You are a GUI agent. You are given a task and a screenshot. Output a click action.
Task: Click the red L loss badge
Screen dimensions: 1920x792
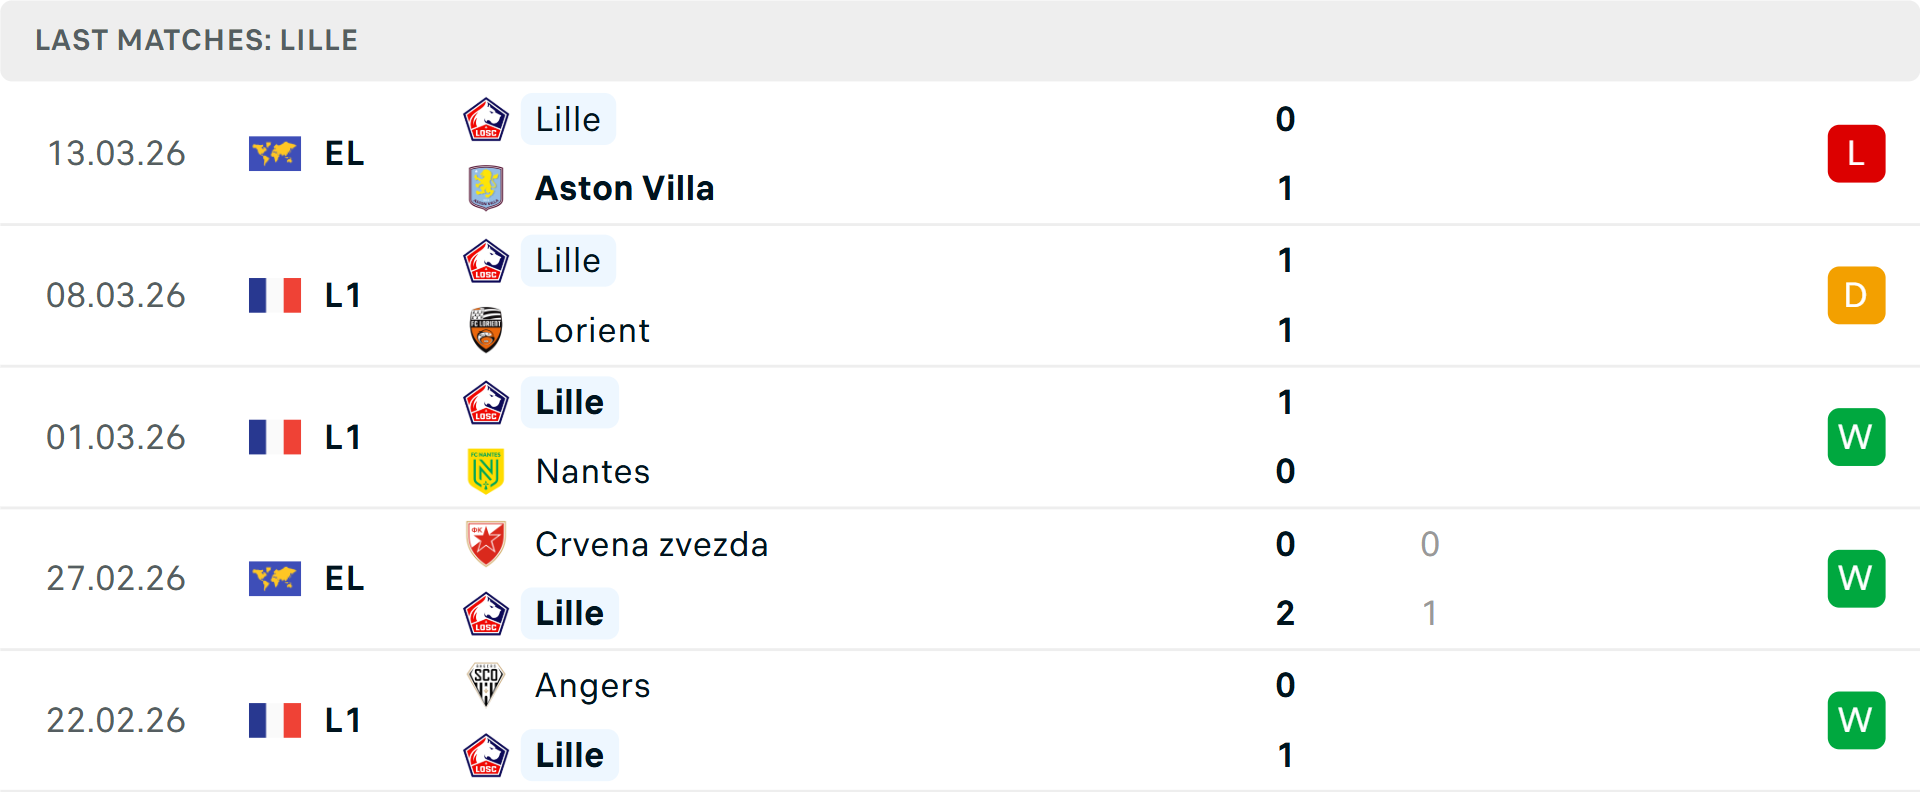(x=1856, y=154)
